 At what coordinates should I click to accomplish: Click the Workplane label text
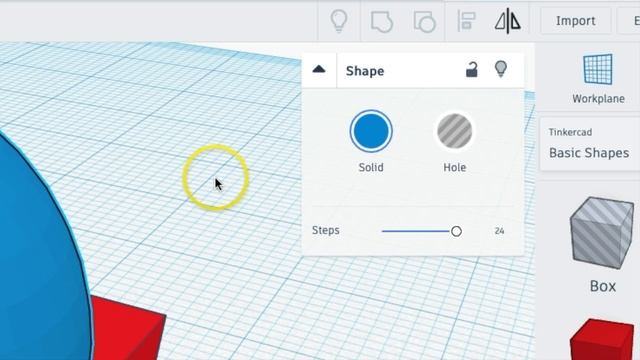click(598, 99)
